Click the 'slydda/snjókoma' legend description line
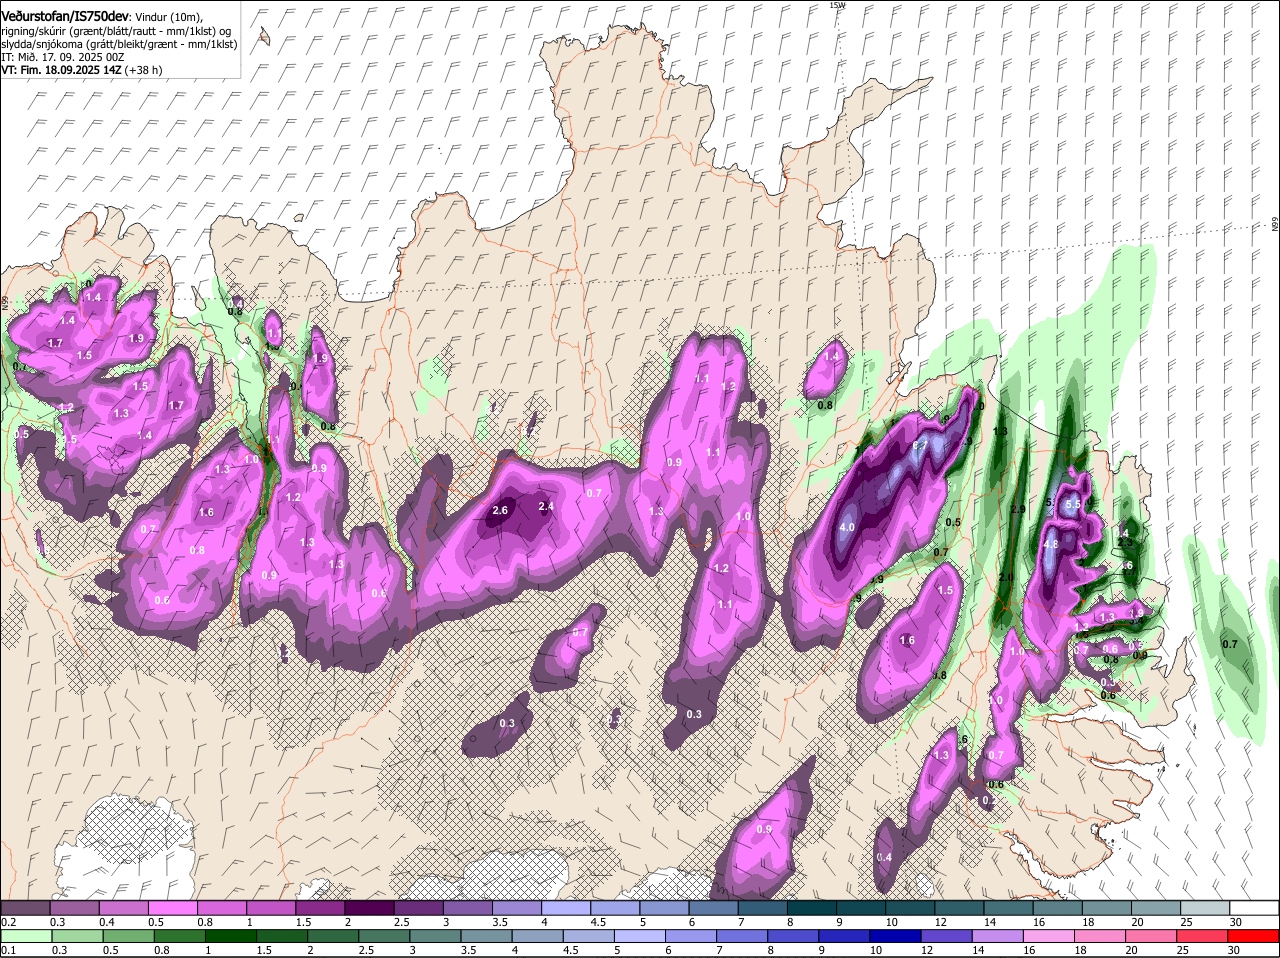The width and height of the screenshot is (1280, 958). tap(119, 44)
